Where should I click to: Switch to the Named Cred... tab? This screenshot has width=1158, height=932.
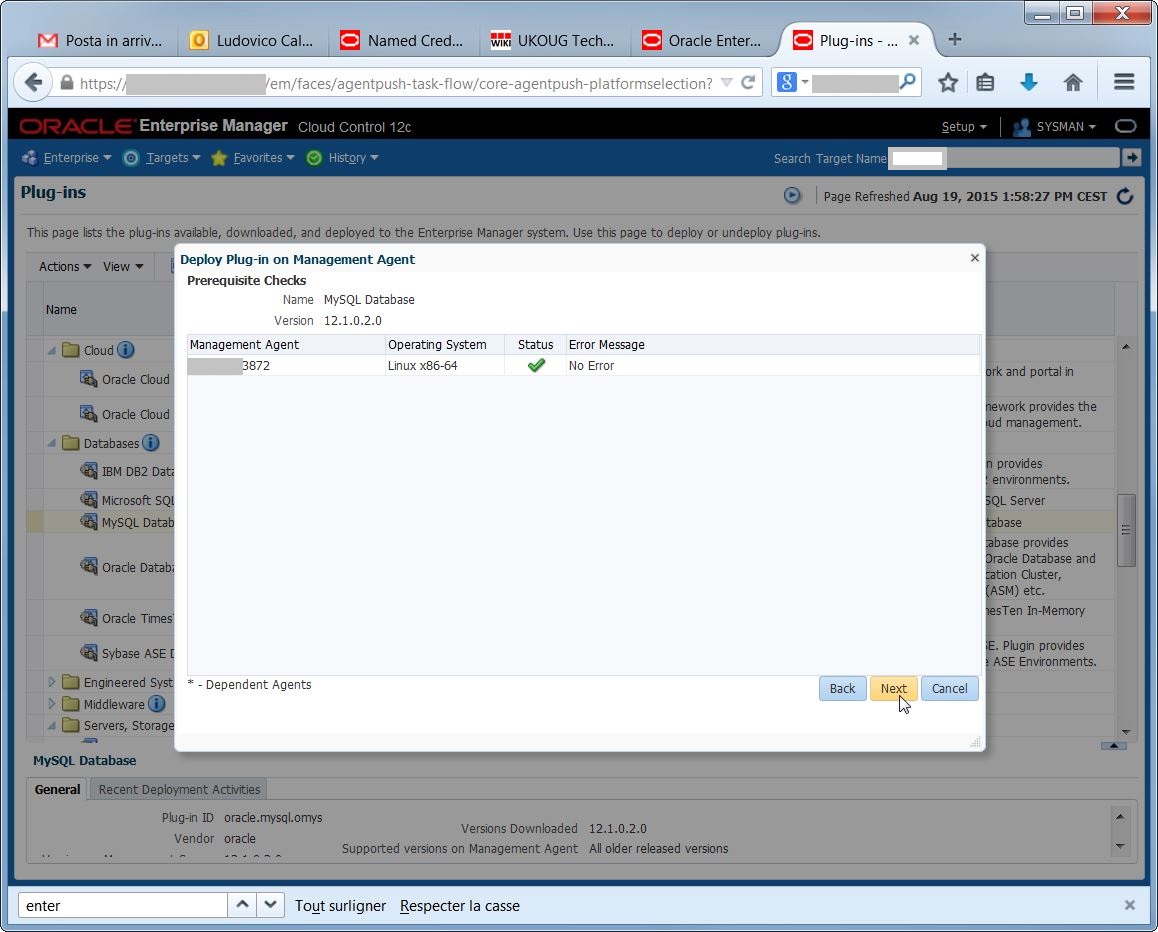coord(402,41)
